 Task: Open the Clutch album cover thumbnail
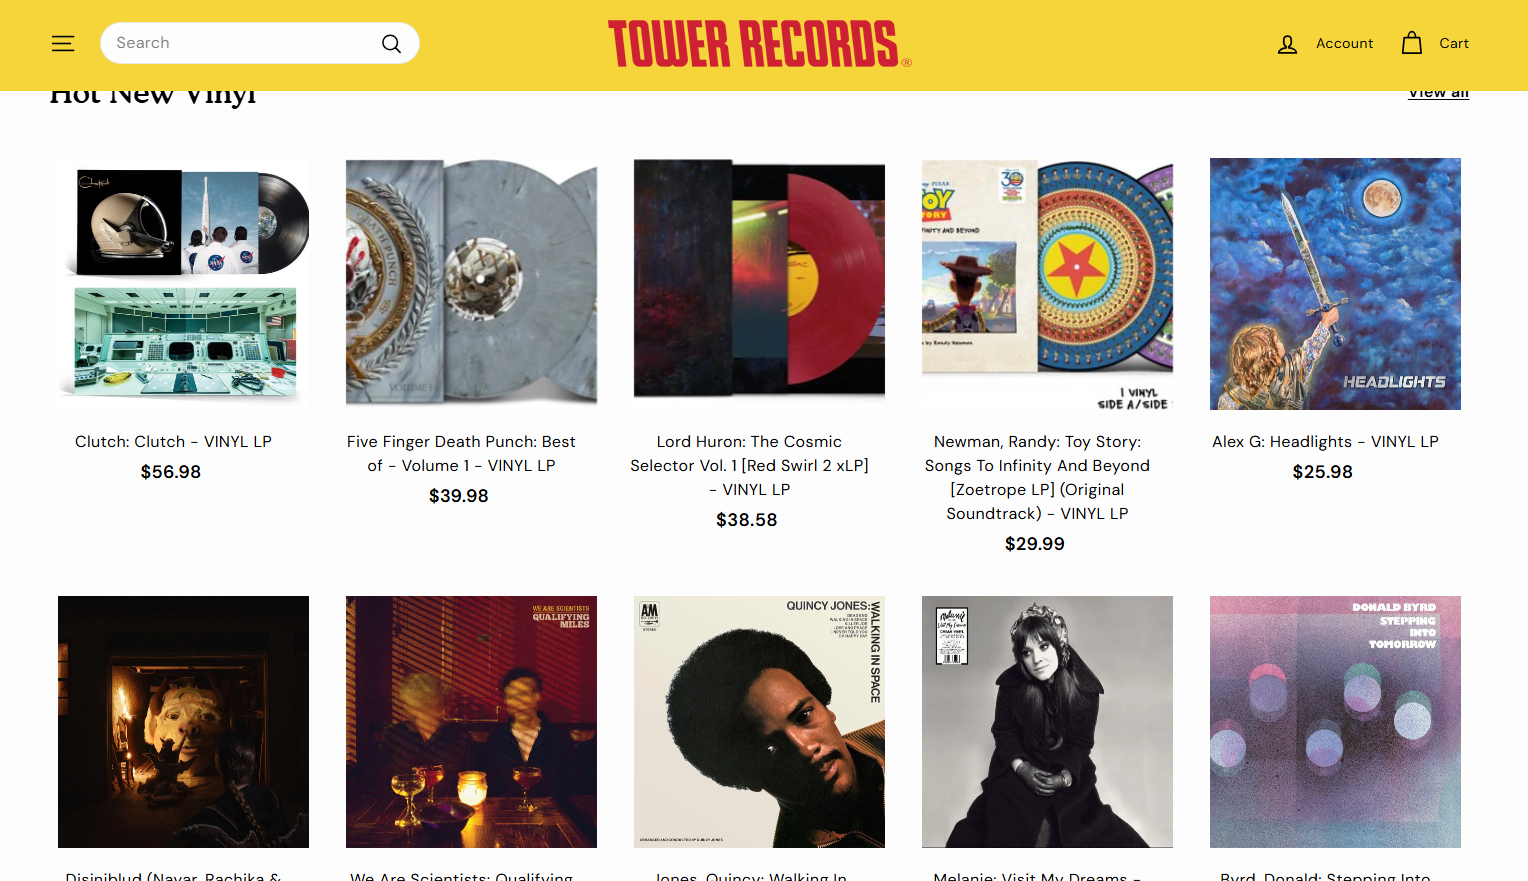tap(183, 284)
